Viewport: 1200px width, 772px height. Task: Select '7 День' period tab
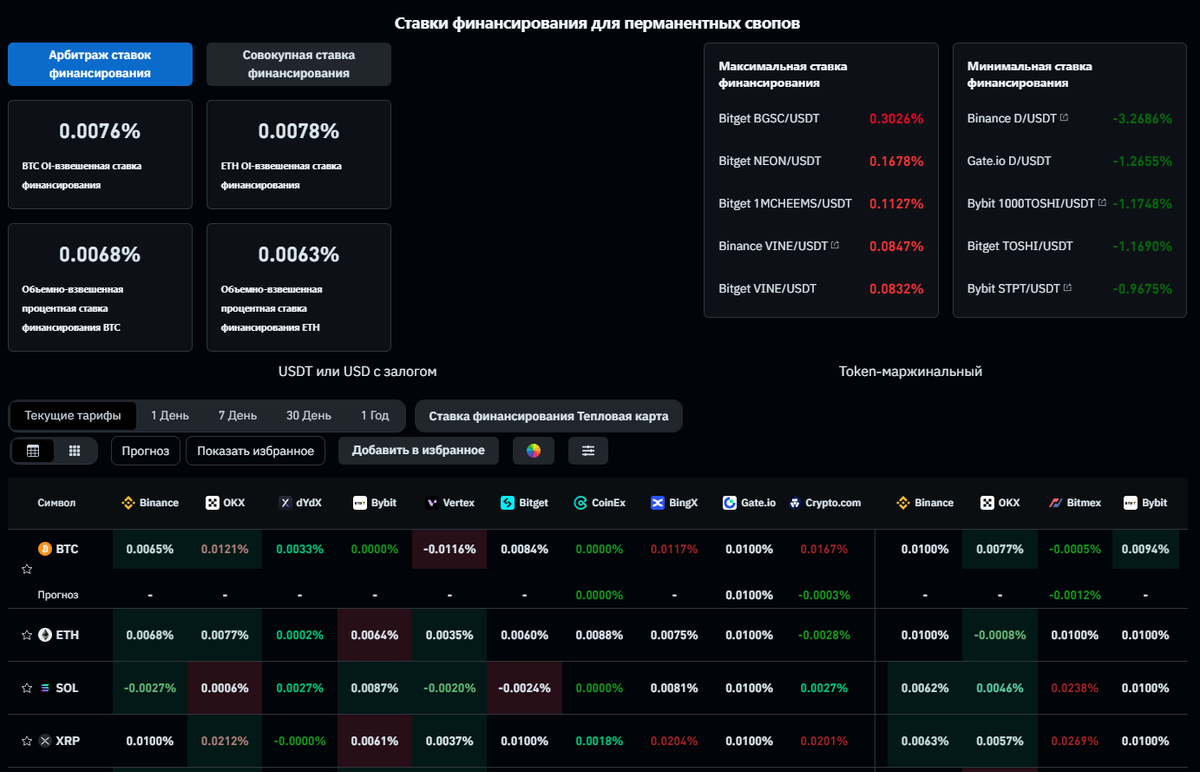237,415
